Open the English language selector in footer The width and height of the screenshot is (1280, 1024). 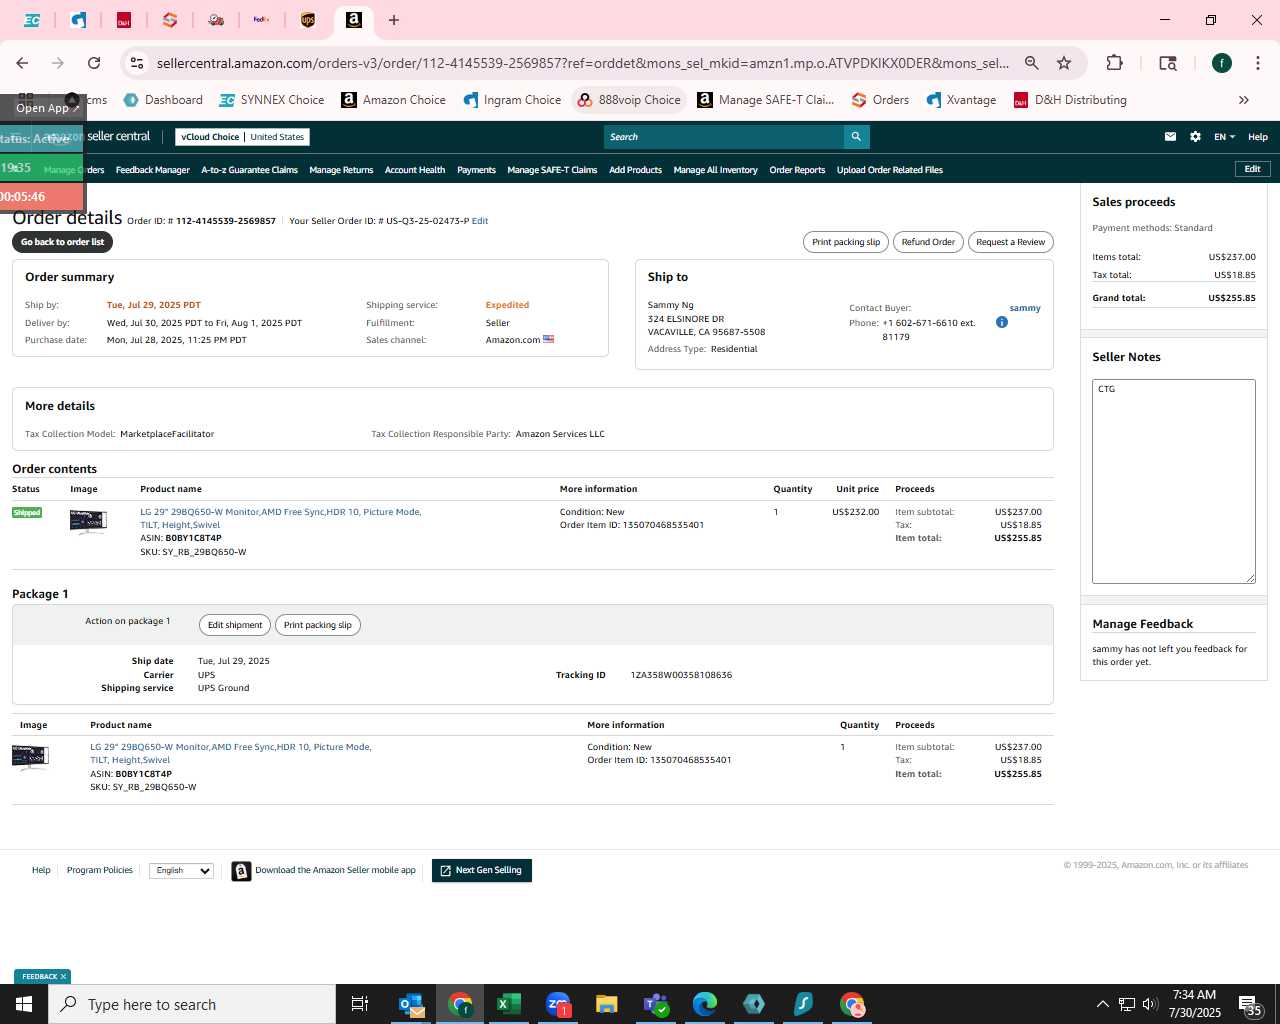tap(181, 871)
